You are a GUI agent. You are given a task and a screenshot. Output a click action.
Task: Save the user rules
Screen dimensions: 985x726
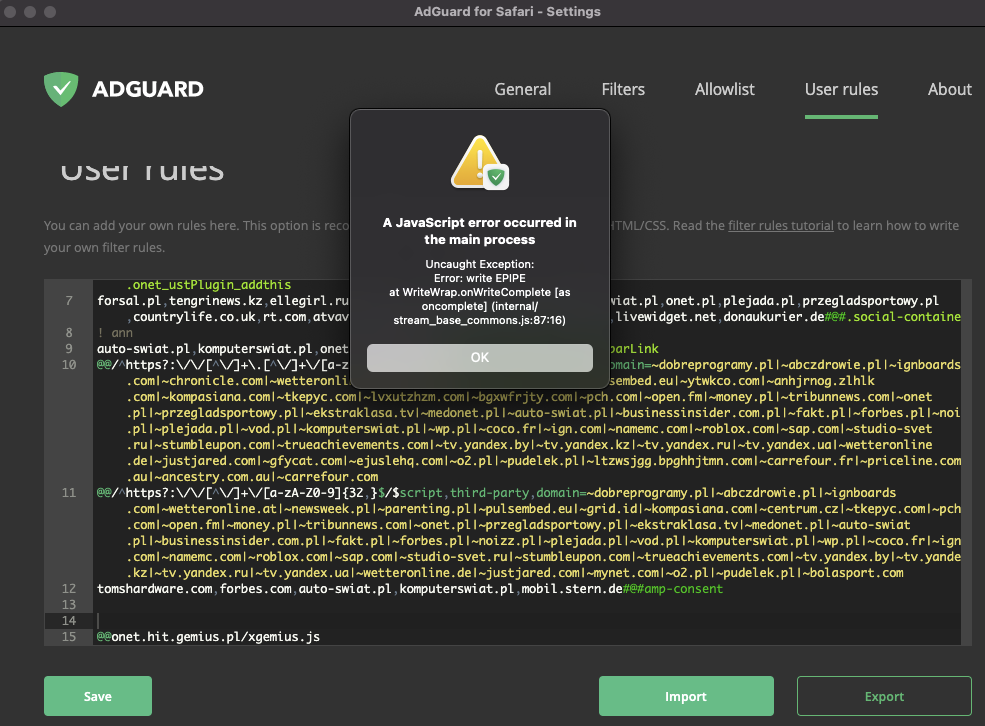(97, 695)
